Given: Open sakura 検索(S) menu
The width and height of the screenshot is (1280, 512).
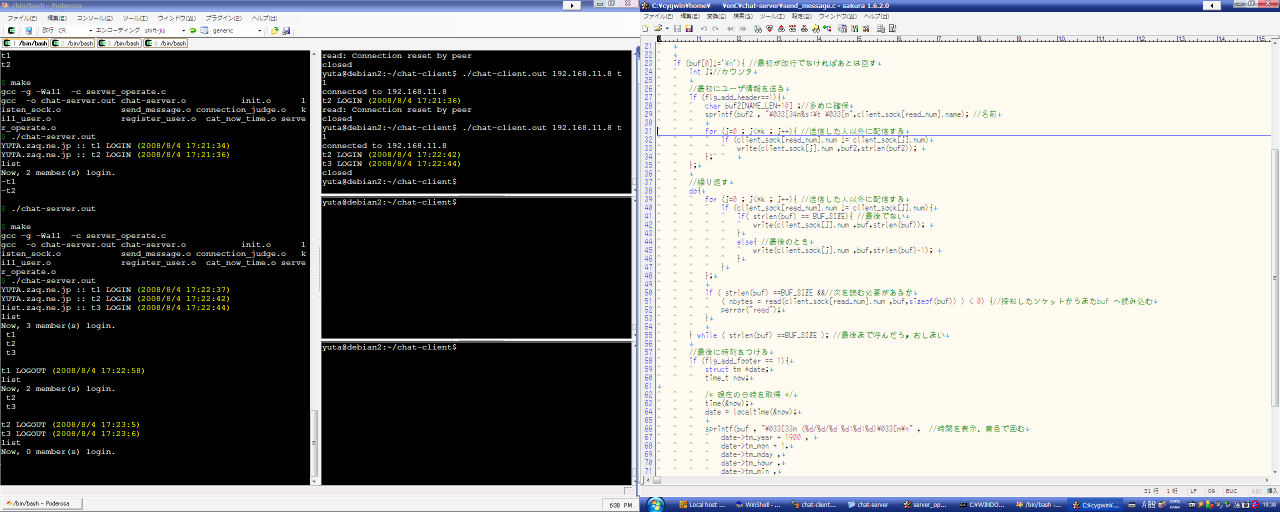Looking at the screenshot, I should [743, 16].
